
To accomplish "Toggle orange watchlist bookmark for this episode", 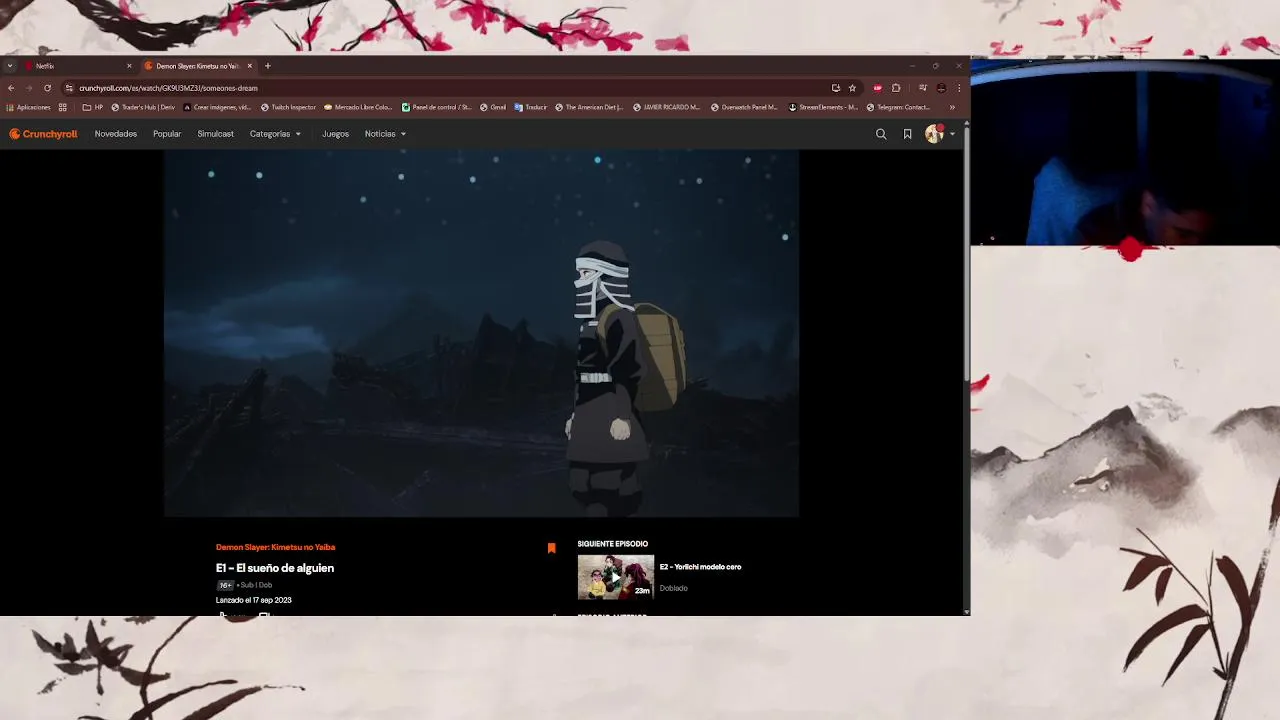I will (x=551, y=548).
